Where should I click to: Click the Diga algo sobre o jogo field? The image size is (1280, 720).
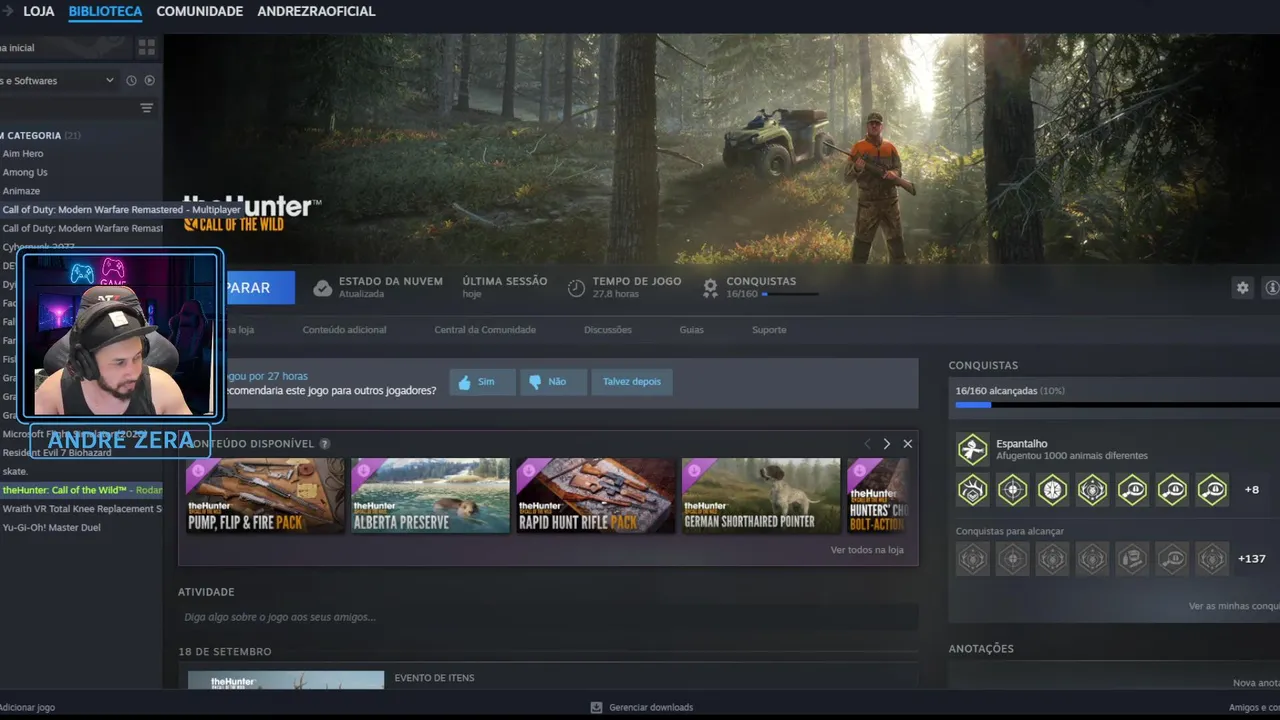[548, 617]
